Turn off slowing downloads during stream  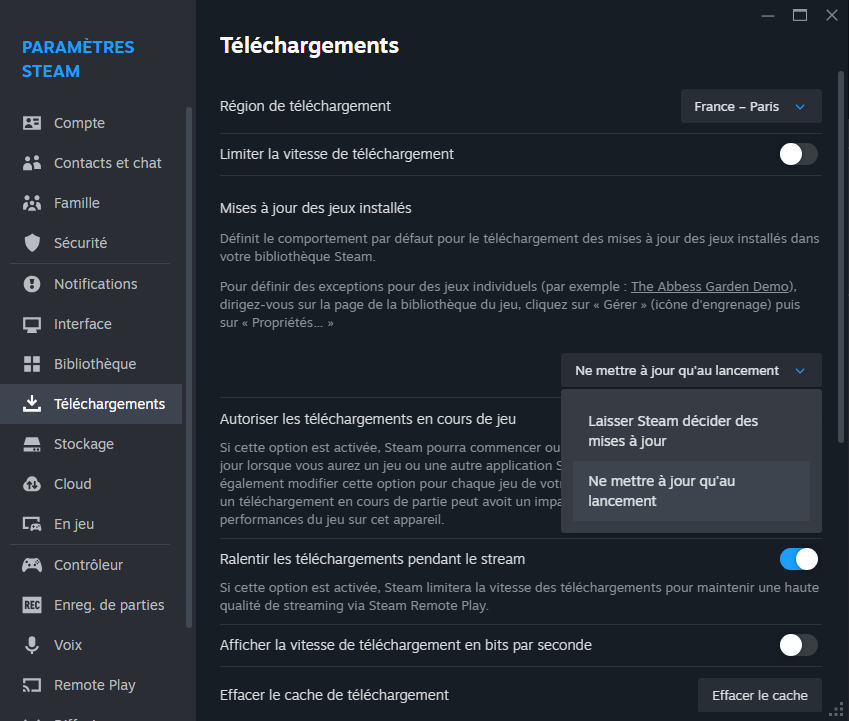pyautogui.click(x=799, y=559)
